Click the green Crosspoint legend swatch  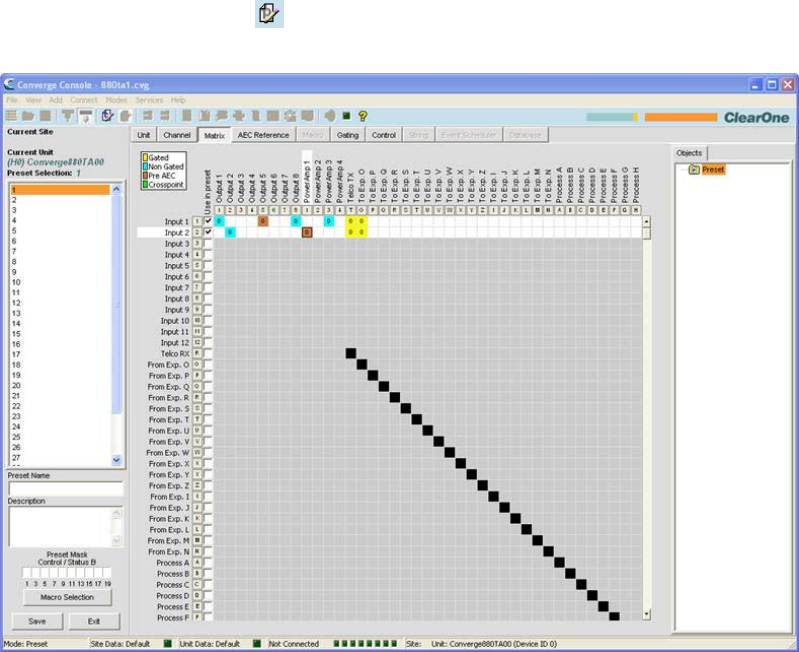145,184
